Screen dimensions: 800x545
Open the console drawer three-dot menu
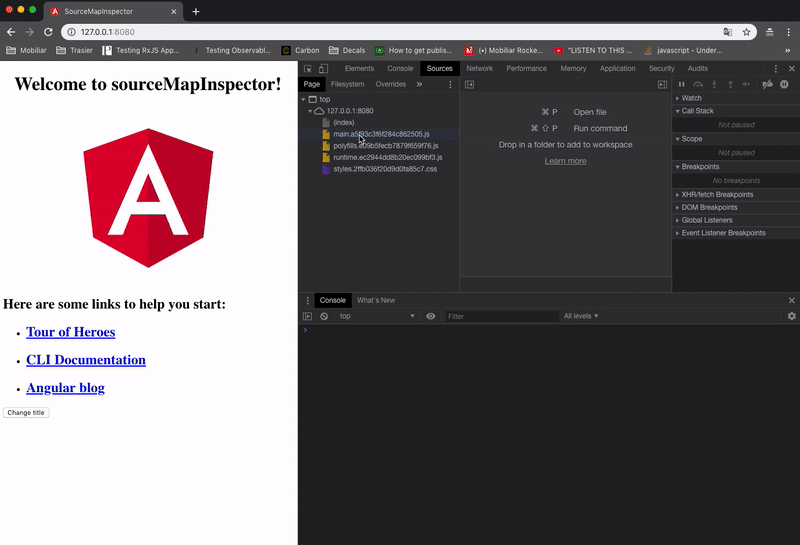click(307, 300)
